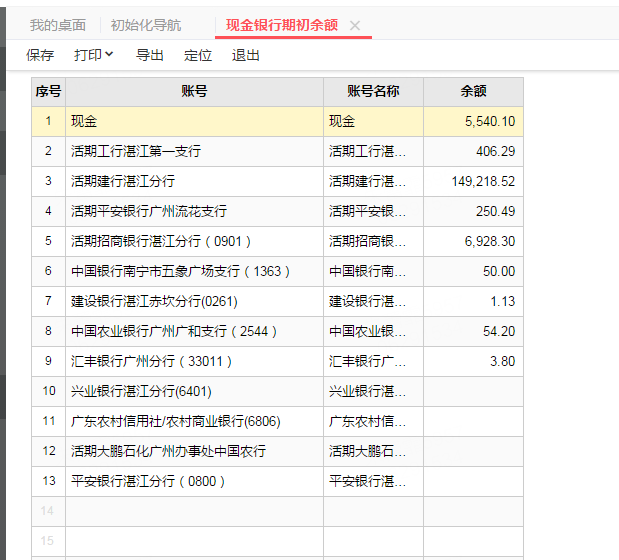
Task: Select 账号名称 cell 平安银行湛...
Action: point(373,481)
